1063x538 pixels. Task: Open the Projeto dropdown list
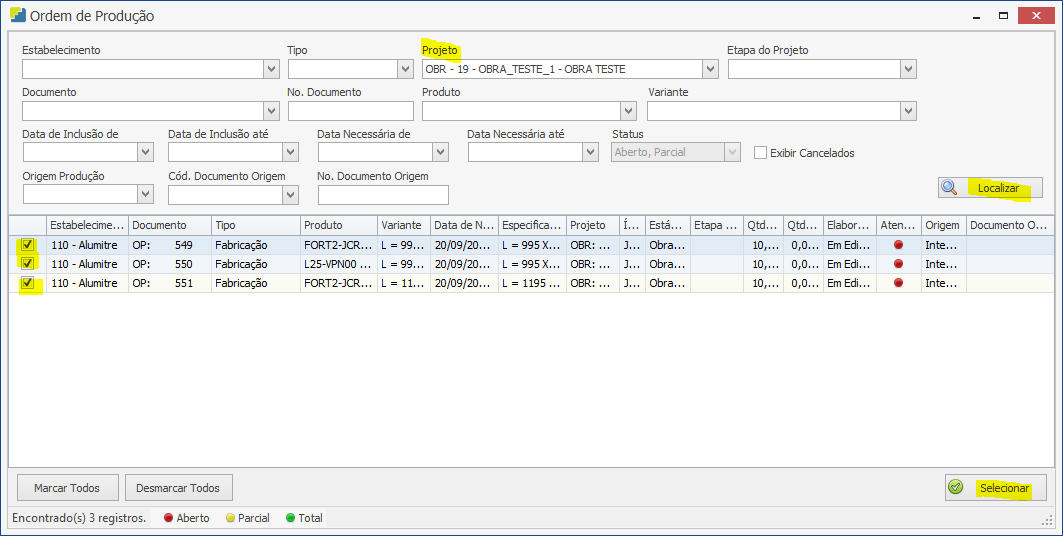pos(710,69)
